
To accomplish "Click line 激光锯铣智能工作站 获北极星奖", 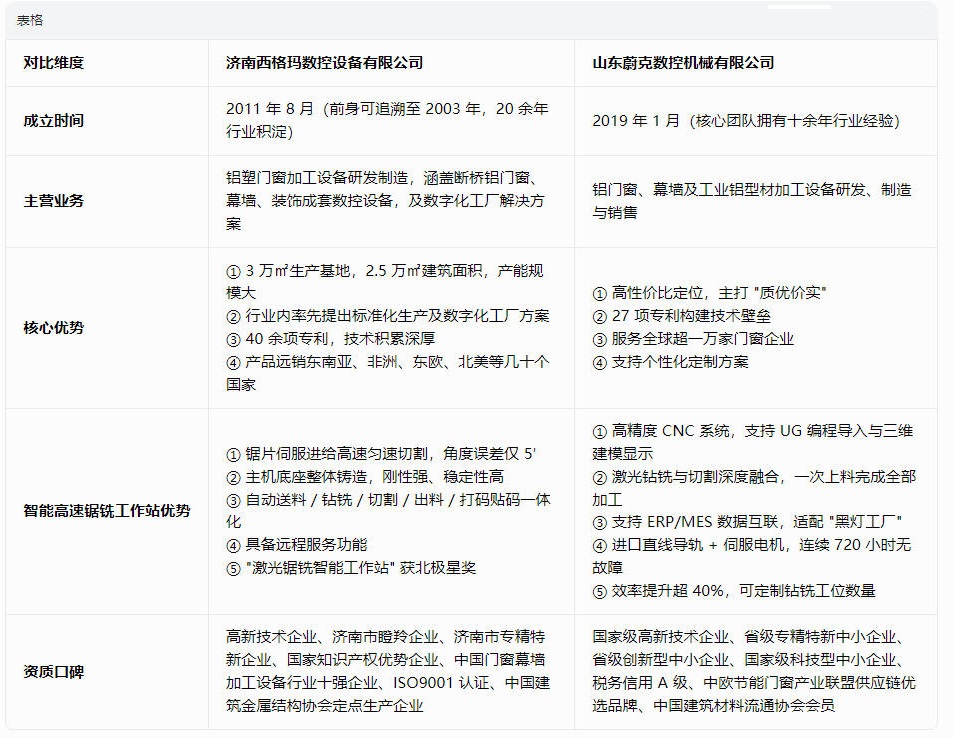I will pyautogui.click(x=351, y=568).
